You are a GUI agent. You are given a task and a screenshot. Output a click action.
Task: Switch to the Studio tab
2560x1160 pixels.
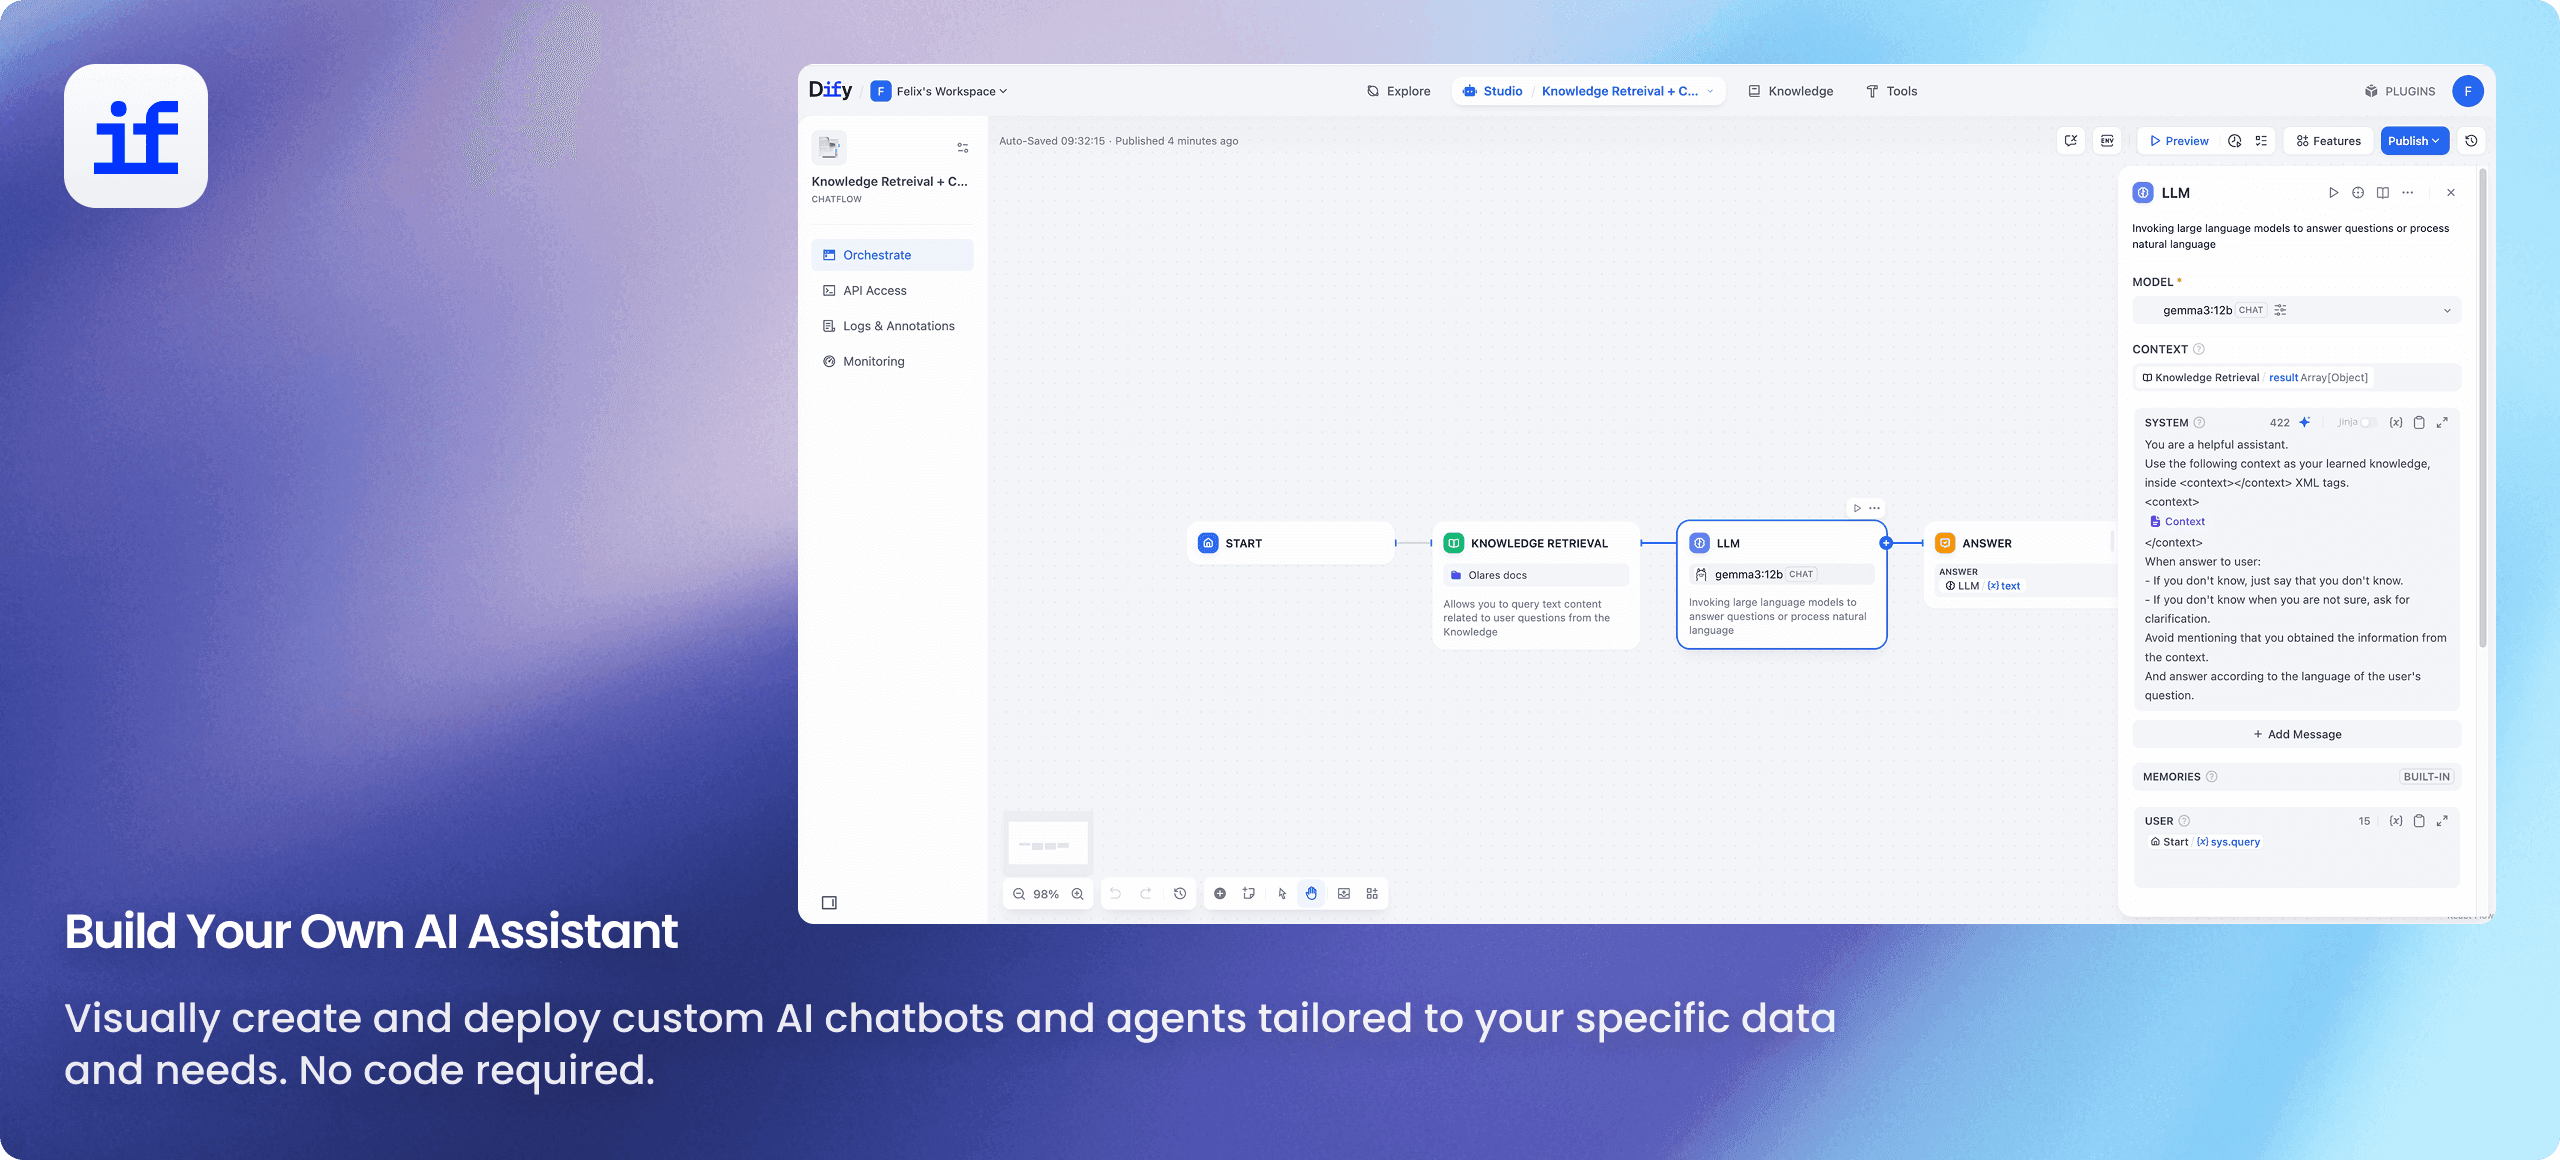tap(1492, 91)
